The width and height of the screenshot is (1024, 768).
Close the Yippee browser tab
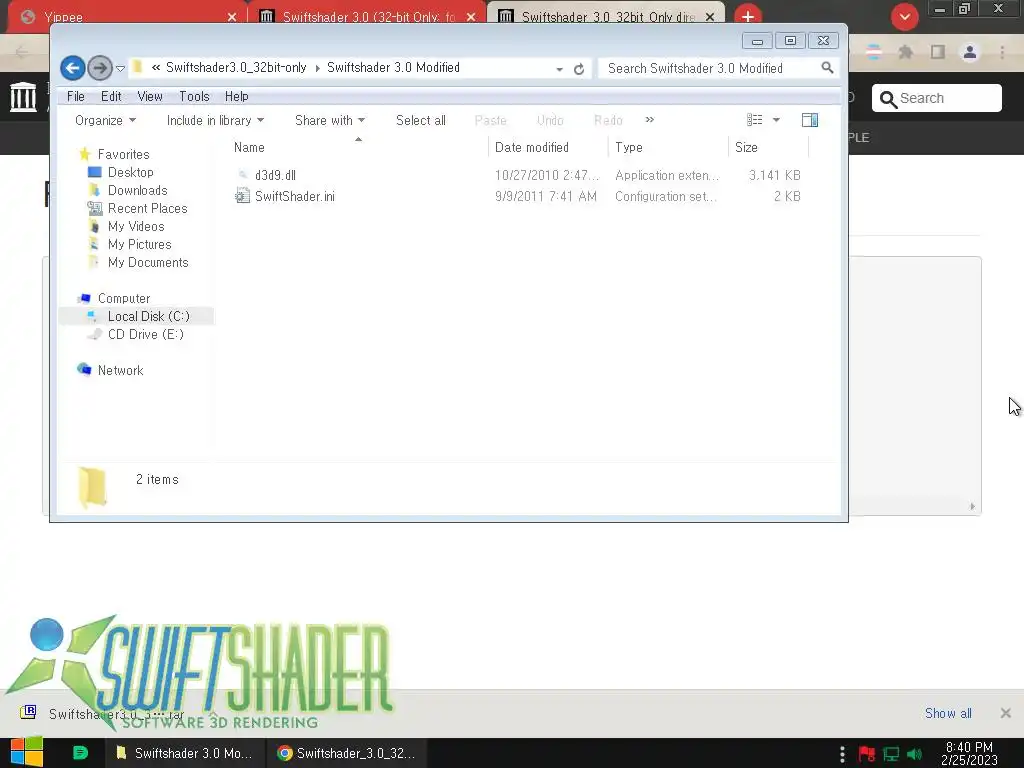pyautogui.click(x=232, y=17)
